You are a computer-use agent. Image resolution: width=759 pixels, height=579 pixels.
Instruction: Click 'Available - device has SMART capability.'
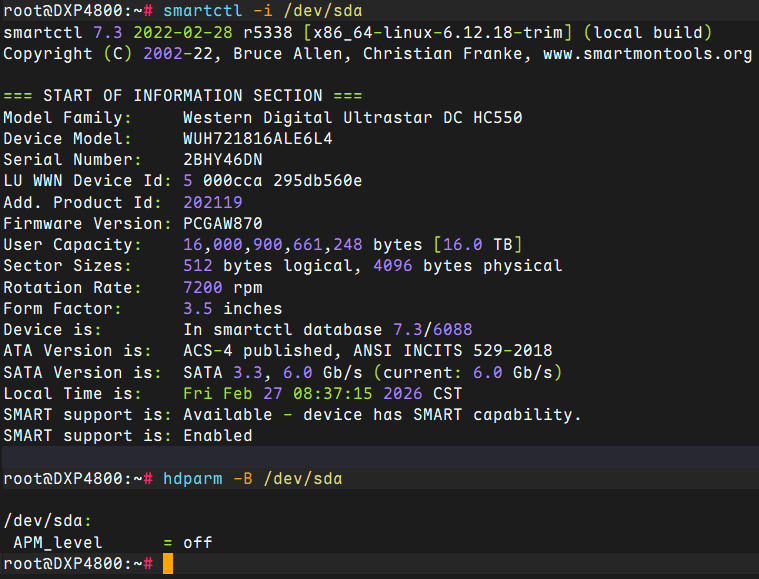(x=382, y=415)
